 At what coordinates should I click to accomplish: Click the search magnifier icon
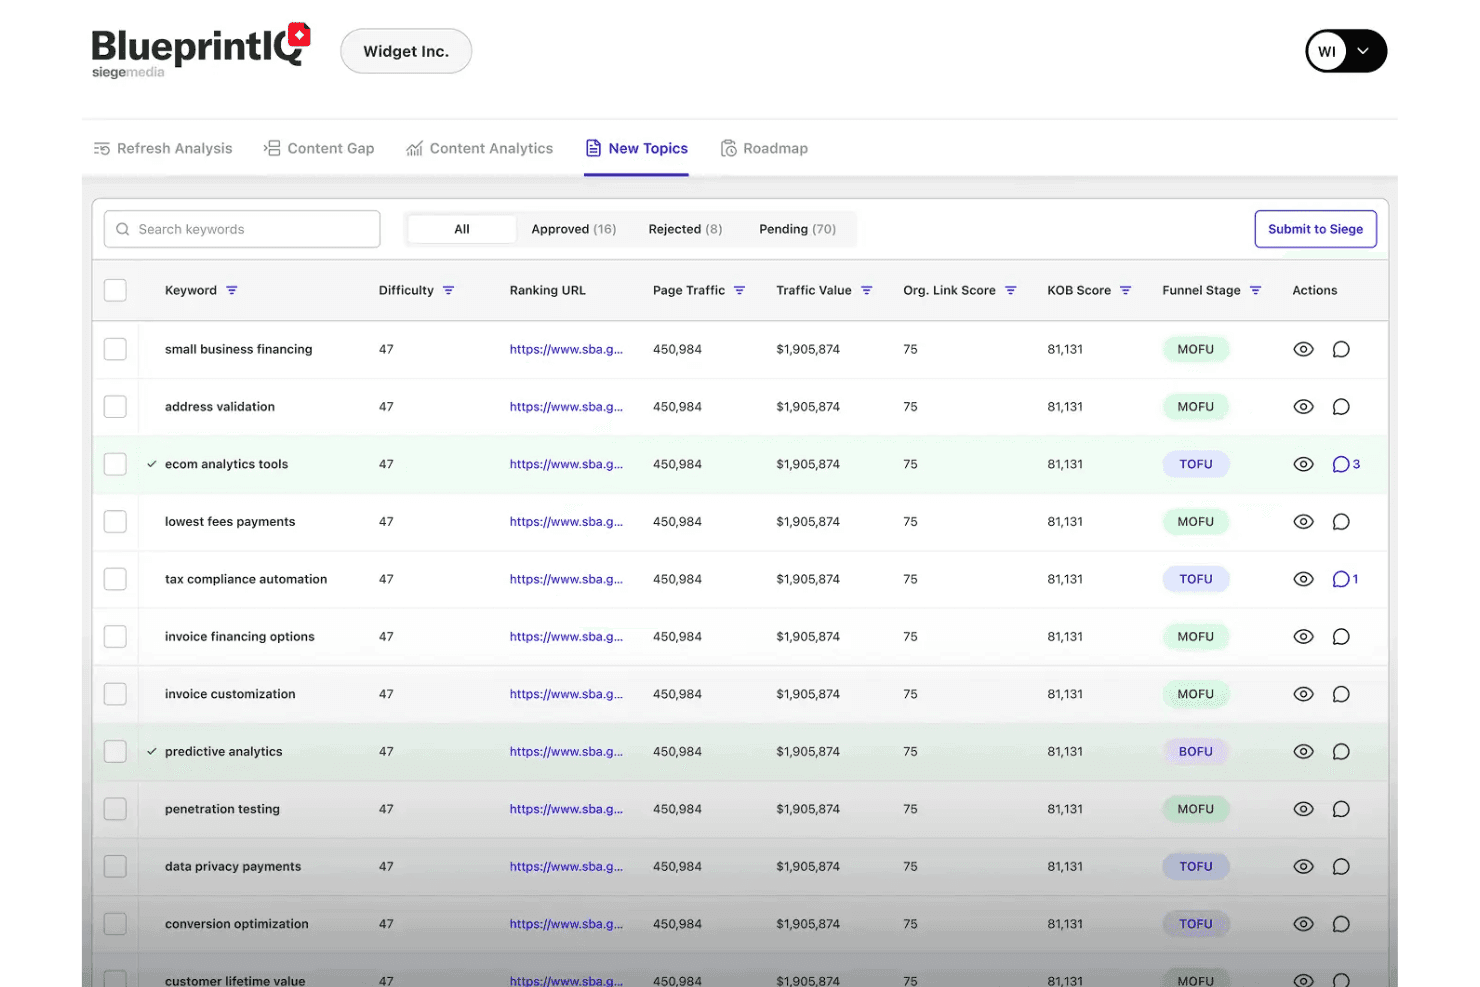(x=123, y=229)
